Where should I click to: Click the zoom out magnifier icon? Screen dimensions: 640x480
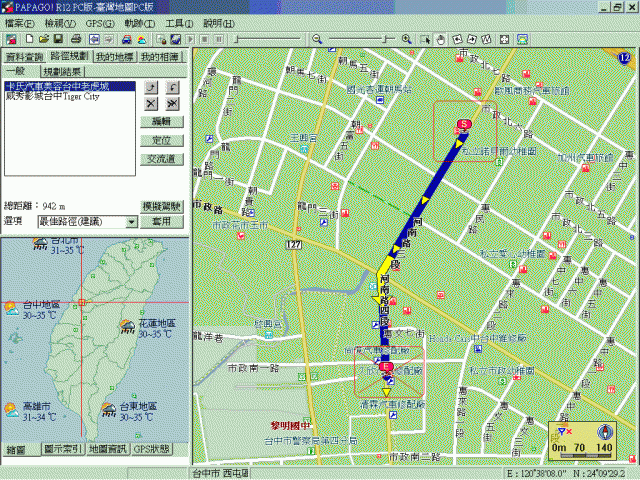[317, 39]
